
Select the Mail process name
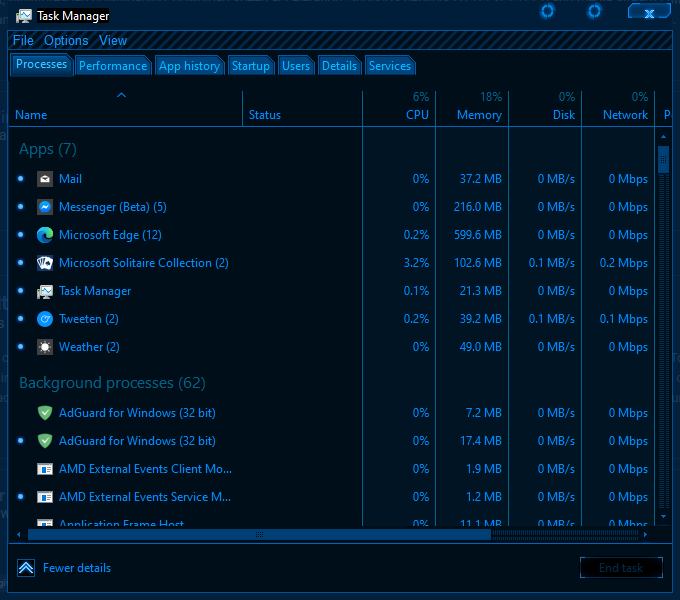click(70, 179)
